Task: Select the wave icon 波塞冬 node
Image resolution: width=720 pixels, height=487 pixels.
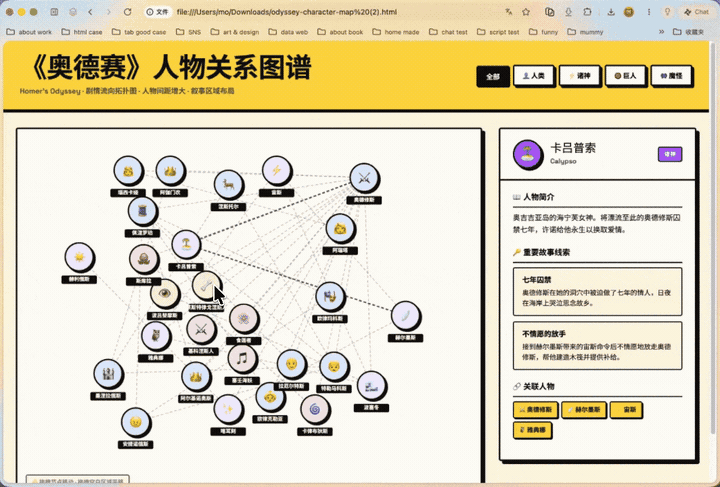Action: click(371, 386)
